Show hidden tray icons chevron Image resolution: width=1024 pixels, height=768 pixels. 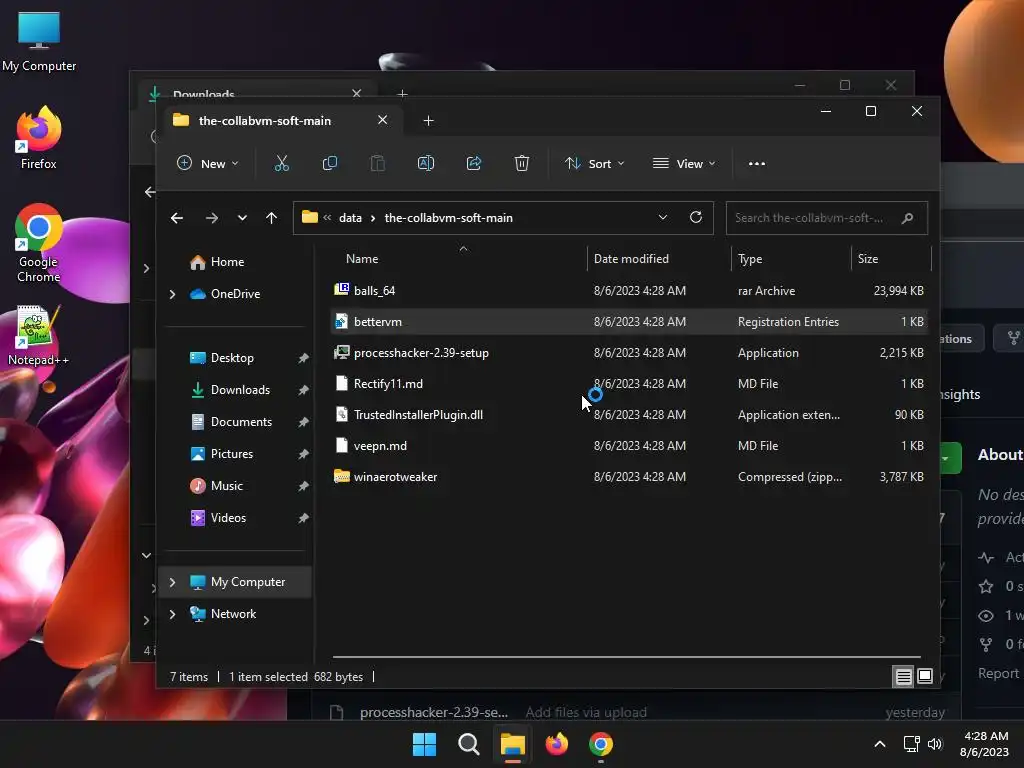pos(880,744)
